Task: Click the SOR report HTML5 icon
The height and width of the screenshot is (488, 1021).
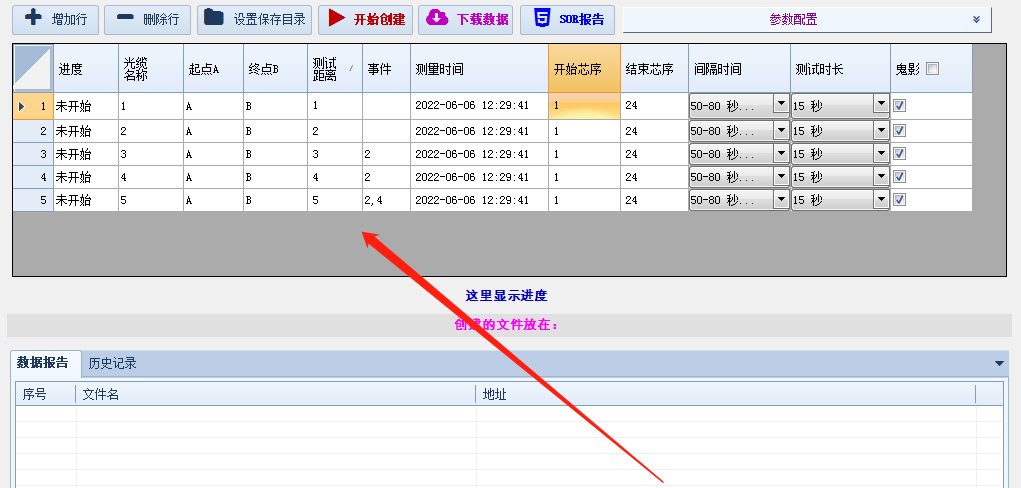Action: (541, 18)
